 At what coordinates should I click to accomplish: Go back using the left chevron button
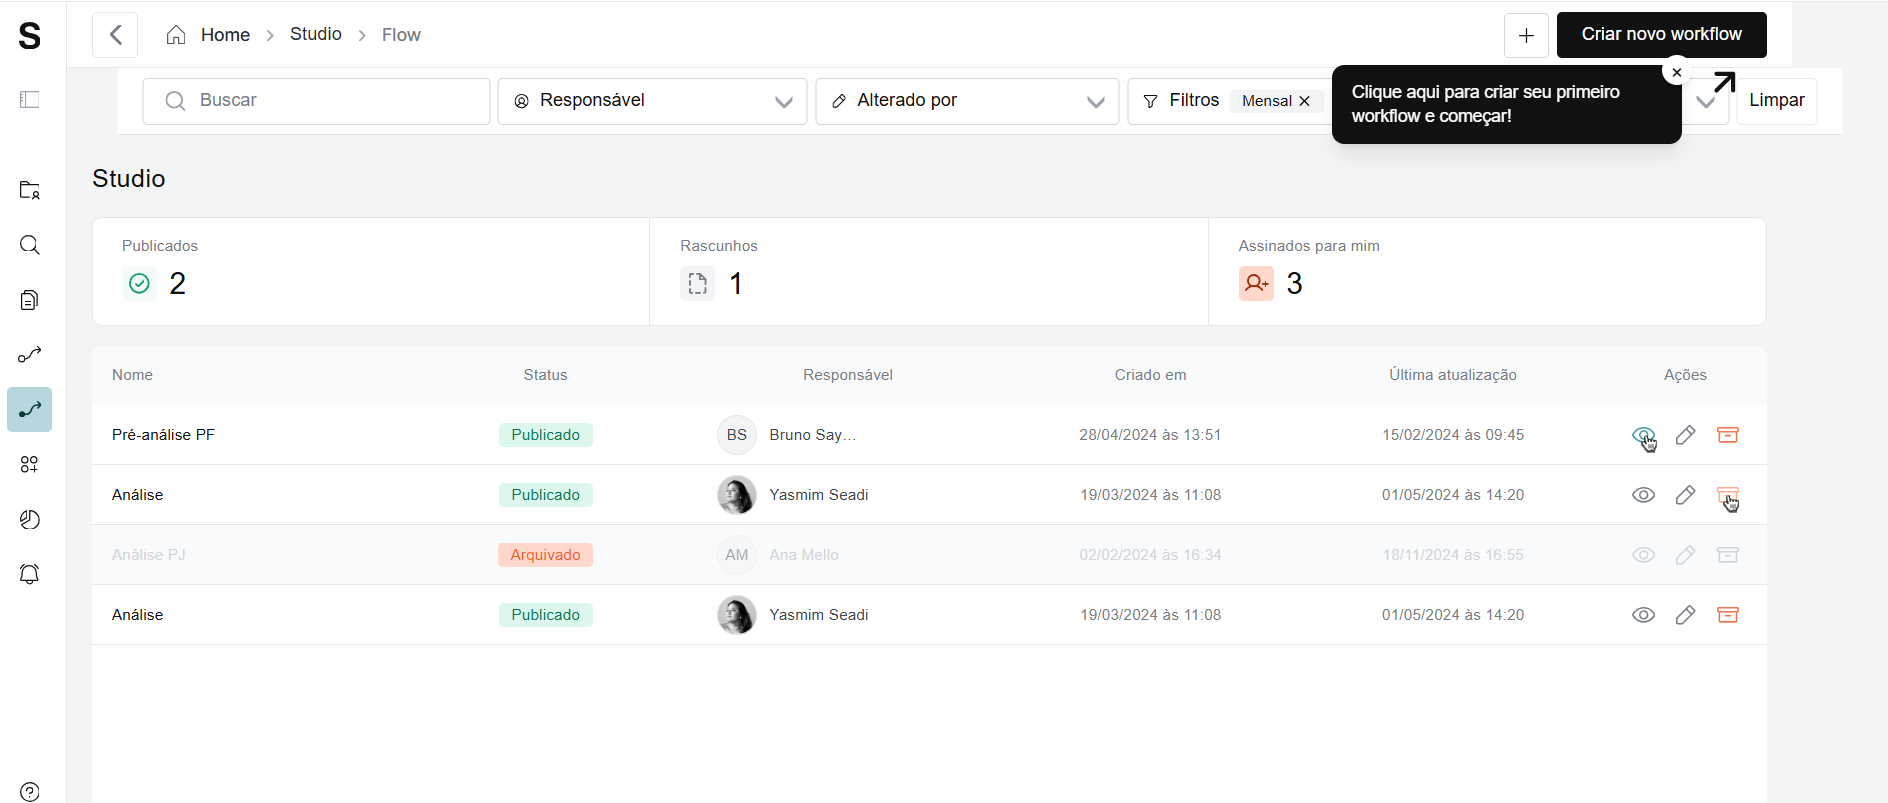[x=115, y=35]
